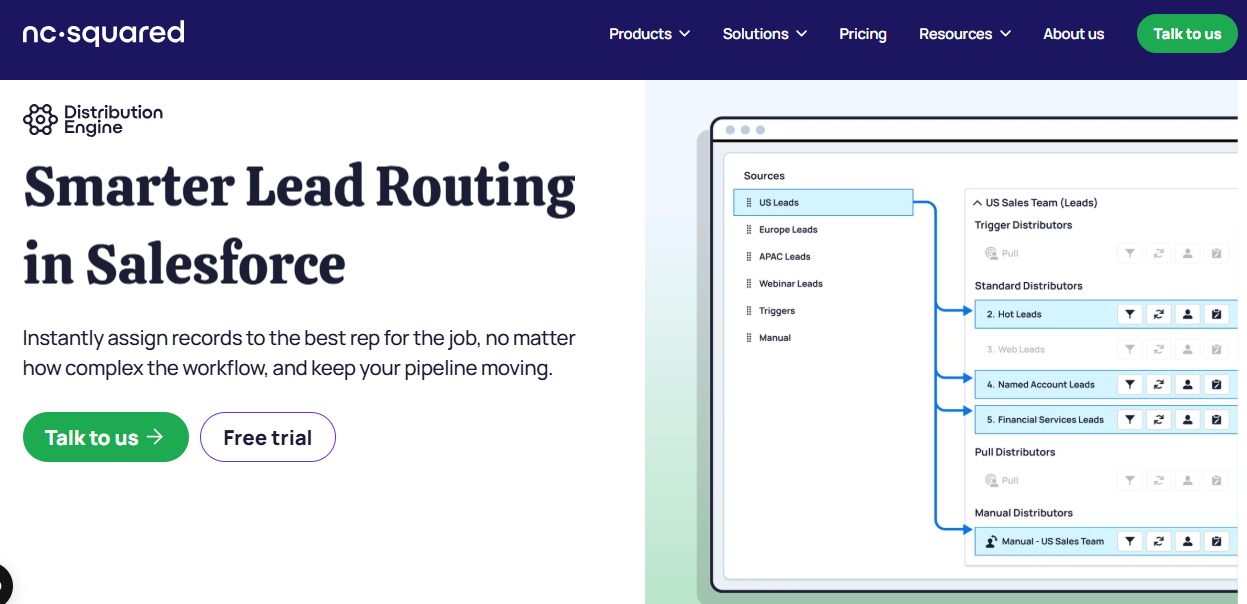Click the clipboard icon for Named Account Leads
The height and width of the screenshot is (604, 1247).
point(1217,384)
